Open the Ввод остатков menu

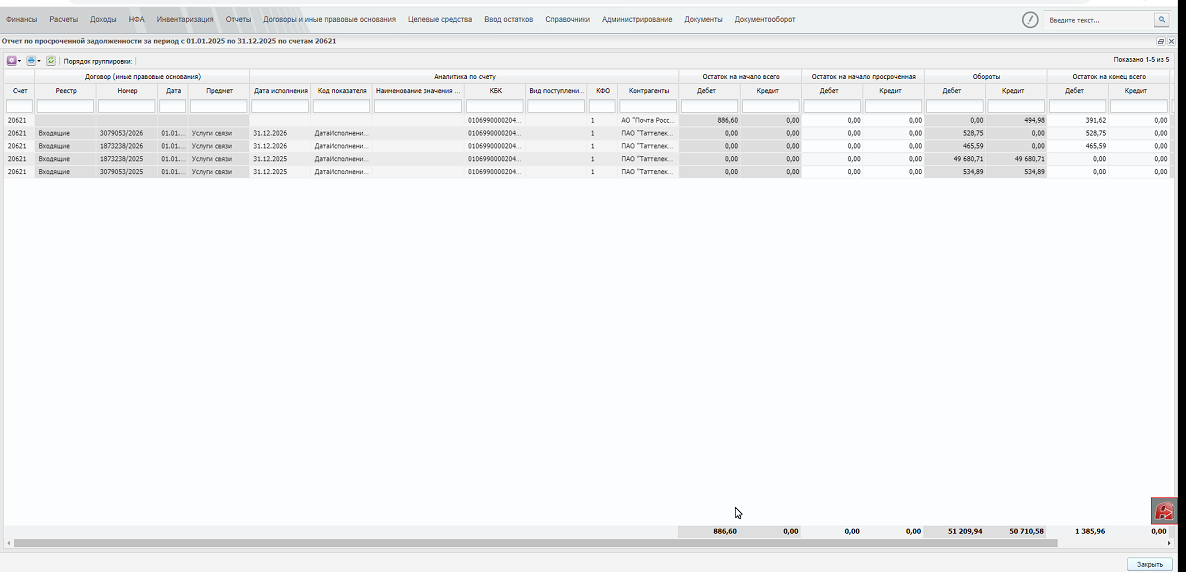508,20
